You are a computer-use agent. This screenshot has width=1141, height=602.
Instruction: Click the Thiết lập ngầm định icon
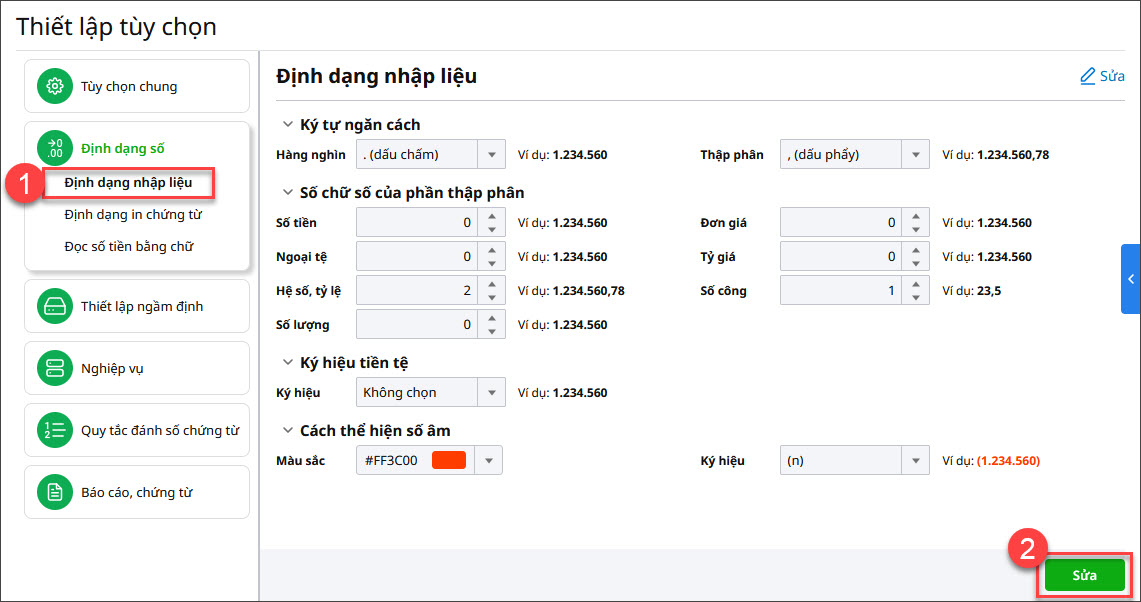(55, 306)
